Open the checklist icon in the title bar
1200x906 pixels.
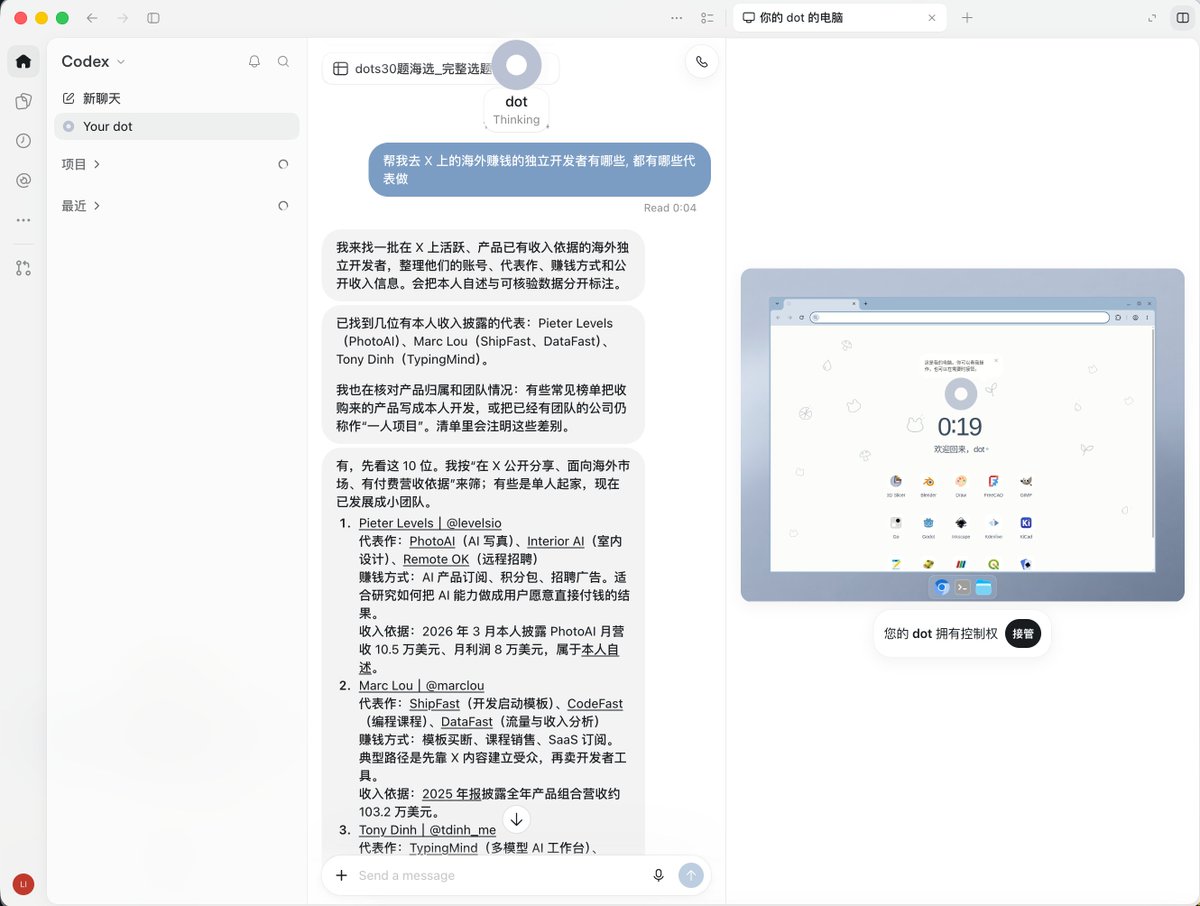point(707,18)
